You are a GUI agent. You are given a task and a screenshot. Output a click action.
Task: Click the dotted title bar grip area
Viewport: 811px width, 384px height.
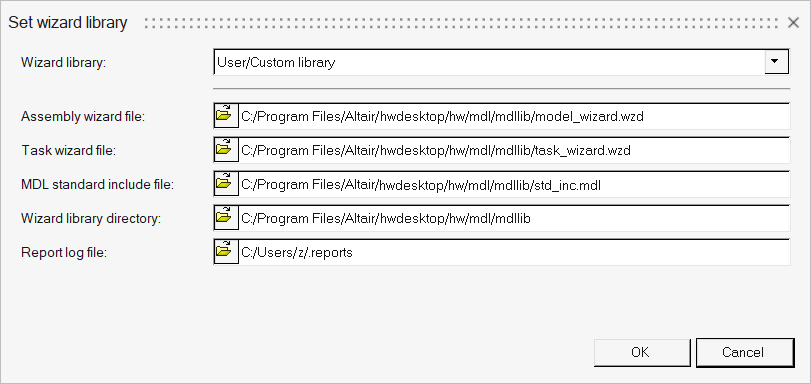pyautogui.click(x=461, y=23)
